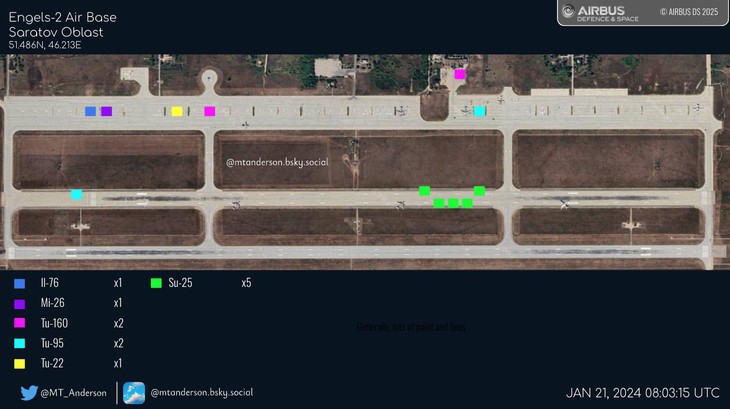Click the x2 count beside Tu-95
Image resolution: width=730 pixels, height=409 pixels.
click(118, 343)
